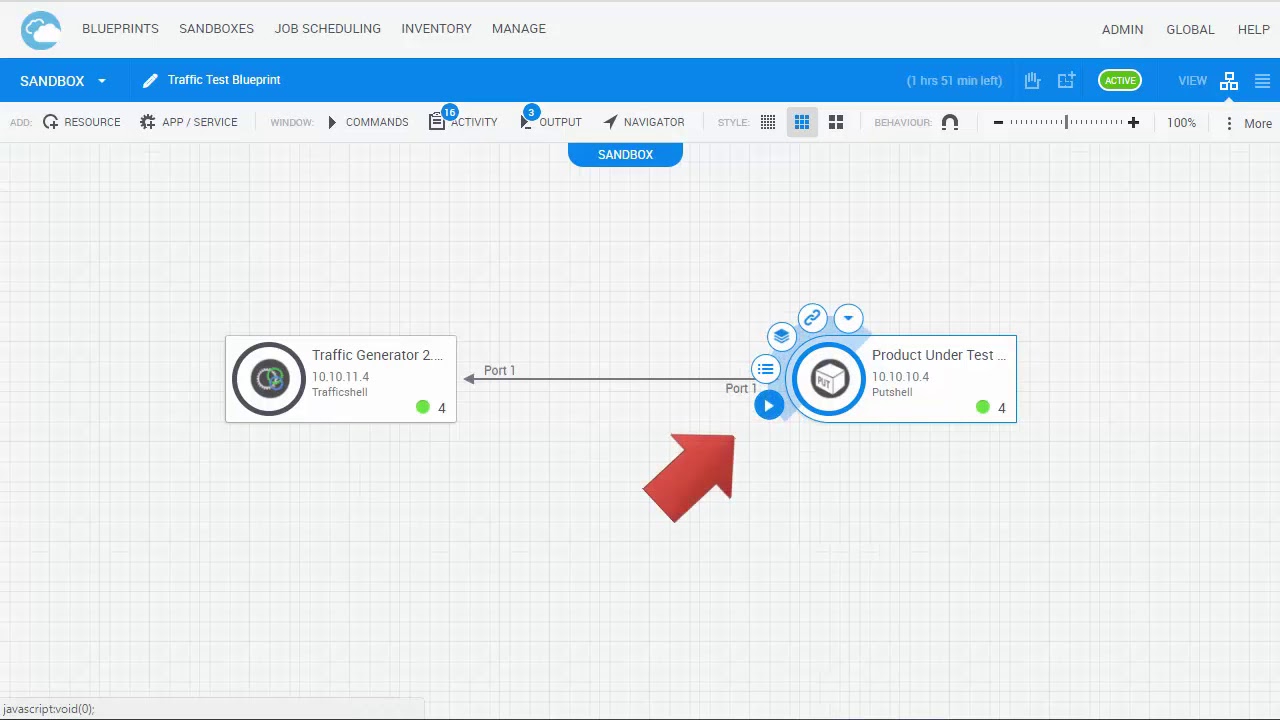Image resolution: width=1280 pixels, height=720 pixels.
Task: Click the remaining time text
Action: (954, 81)
